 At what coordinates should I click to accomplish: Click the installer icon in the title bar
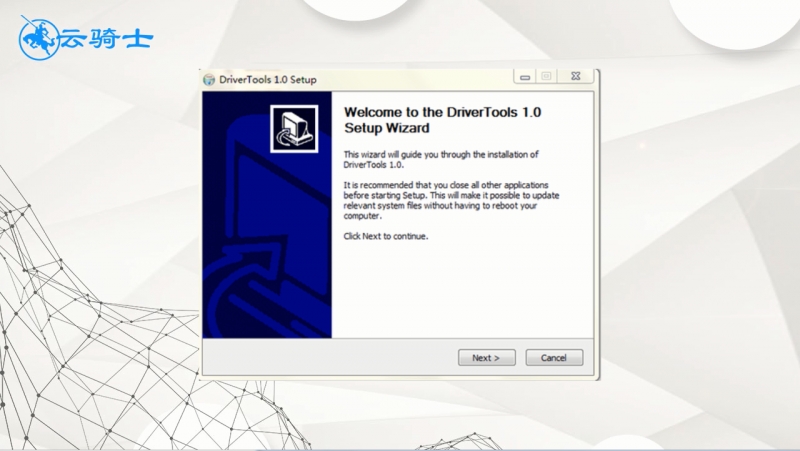[x=209, y=80]
